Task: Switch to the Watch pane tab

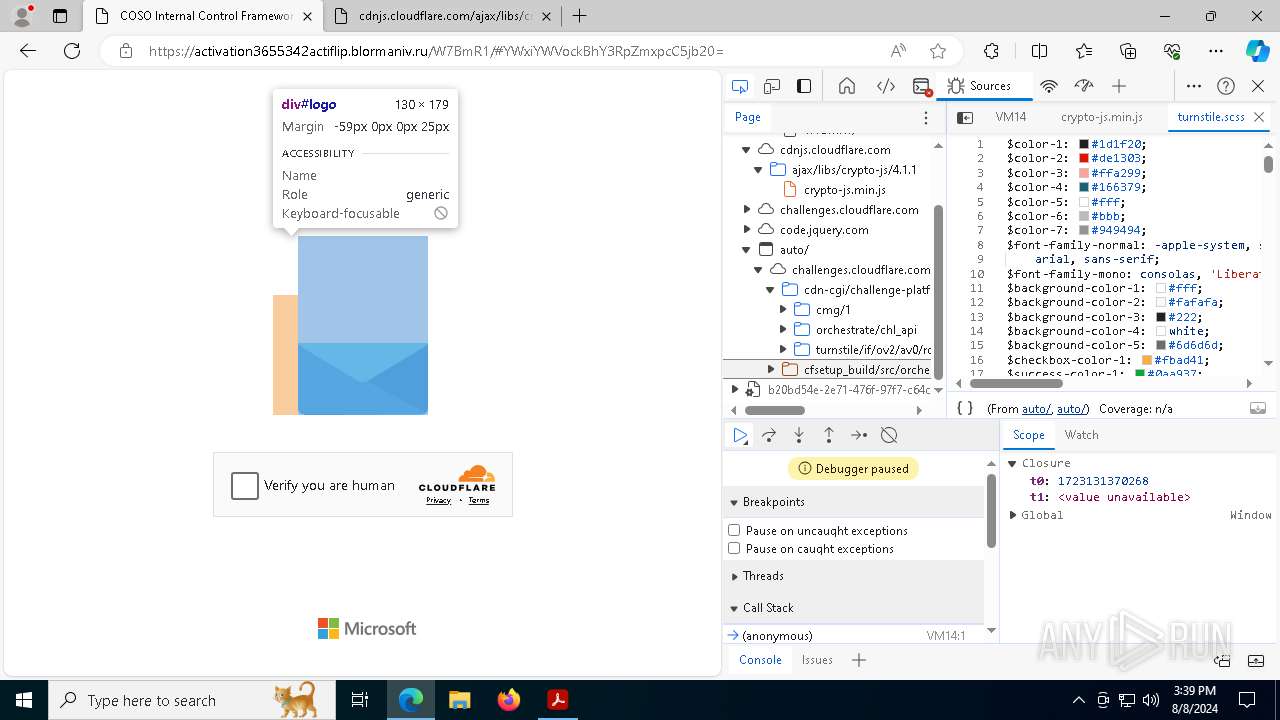Action: tap(1081, 435)
